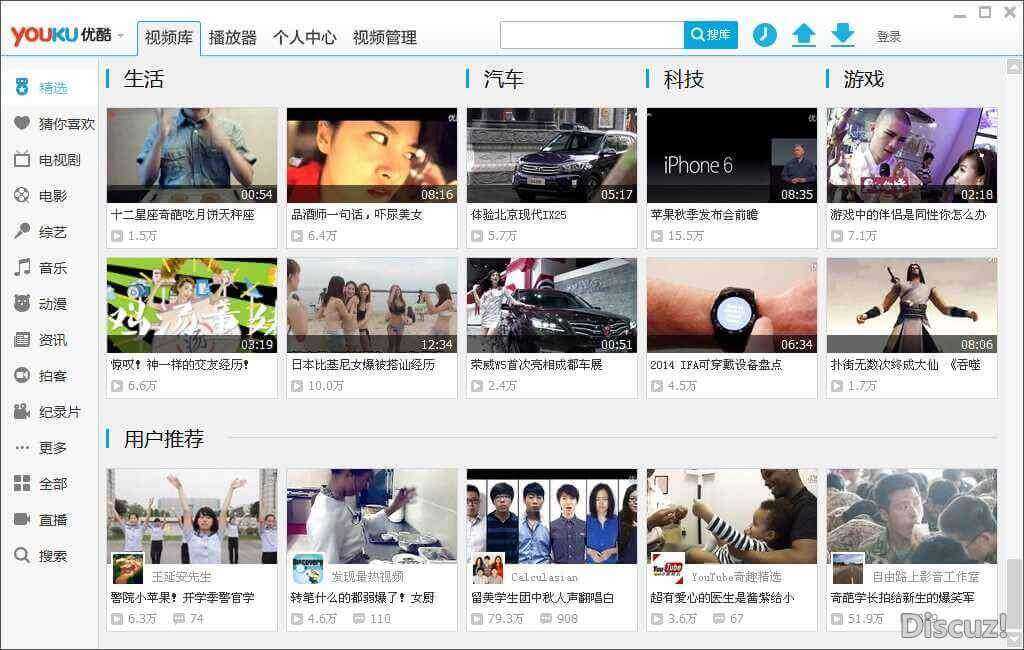Click the upload arrow icon
The width and height of the screenshot is (1024, 650).
click(804, 35)
